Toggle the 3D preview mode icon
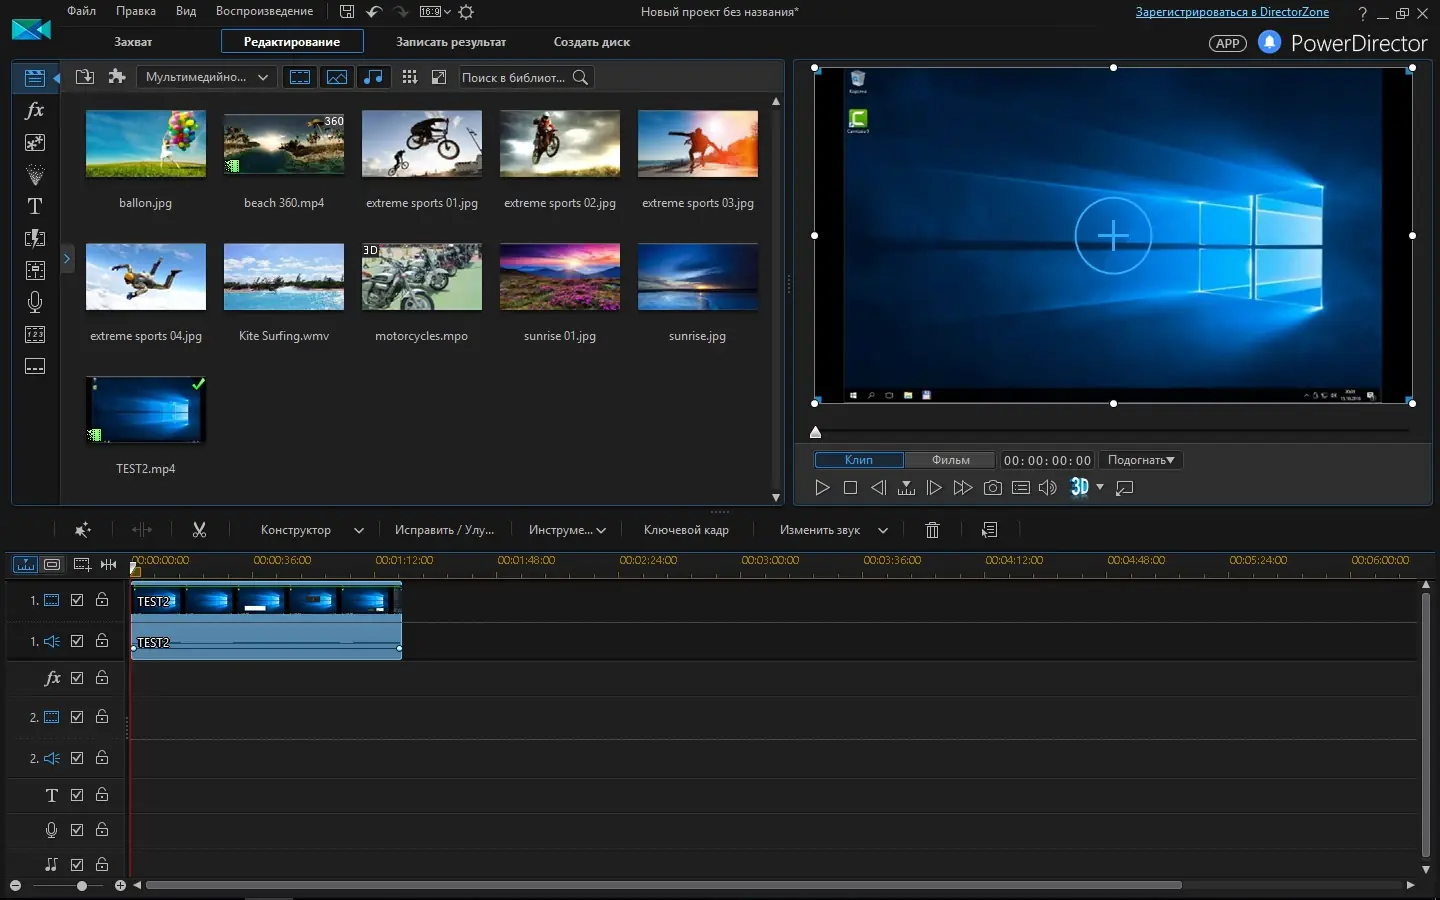The height and width of the screenshot is (900, 1440). click(1079, 487)
